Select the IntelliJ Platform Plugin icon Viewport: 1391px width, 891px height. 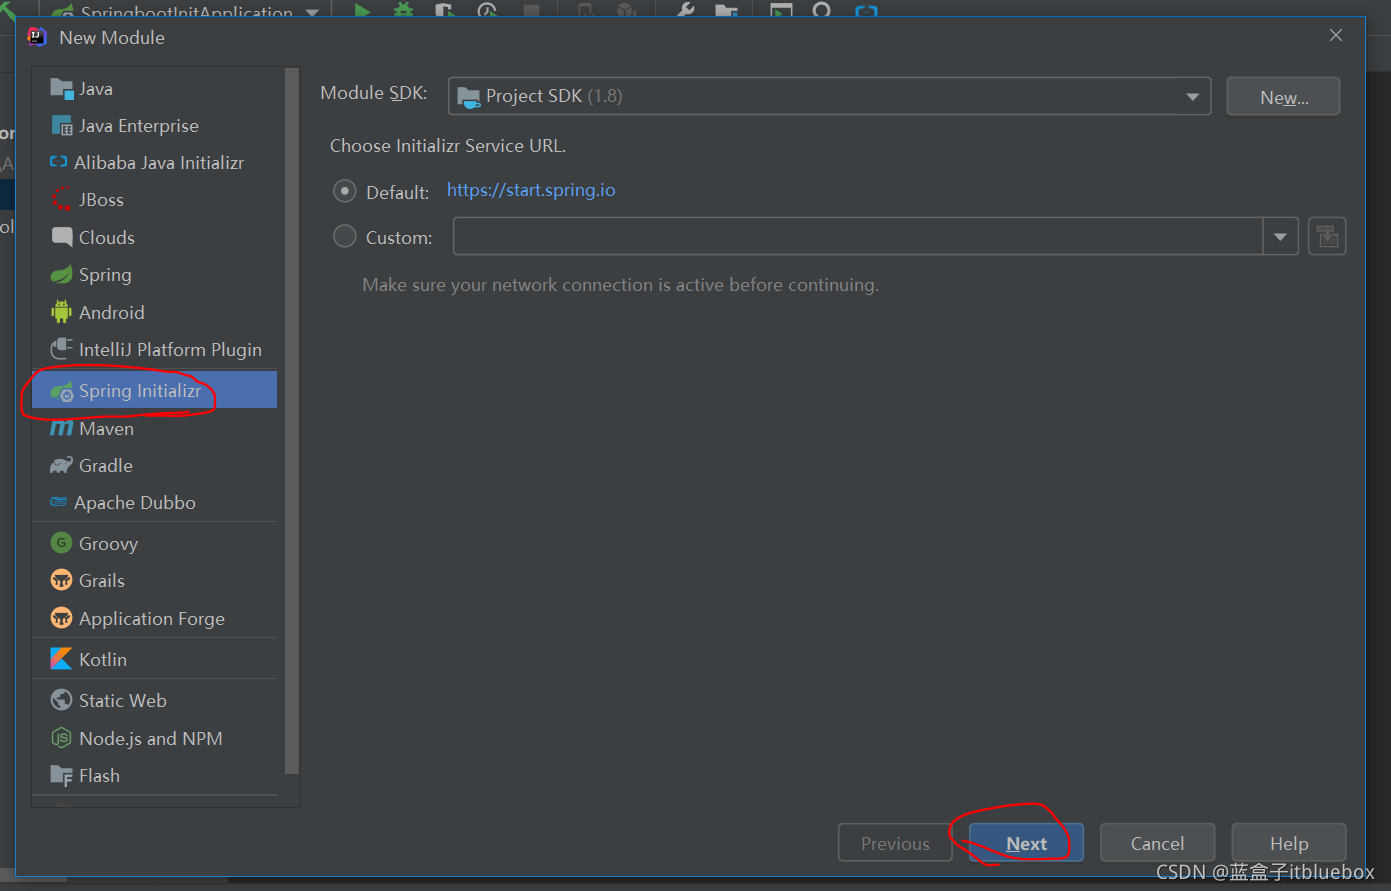pos(61,349)
